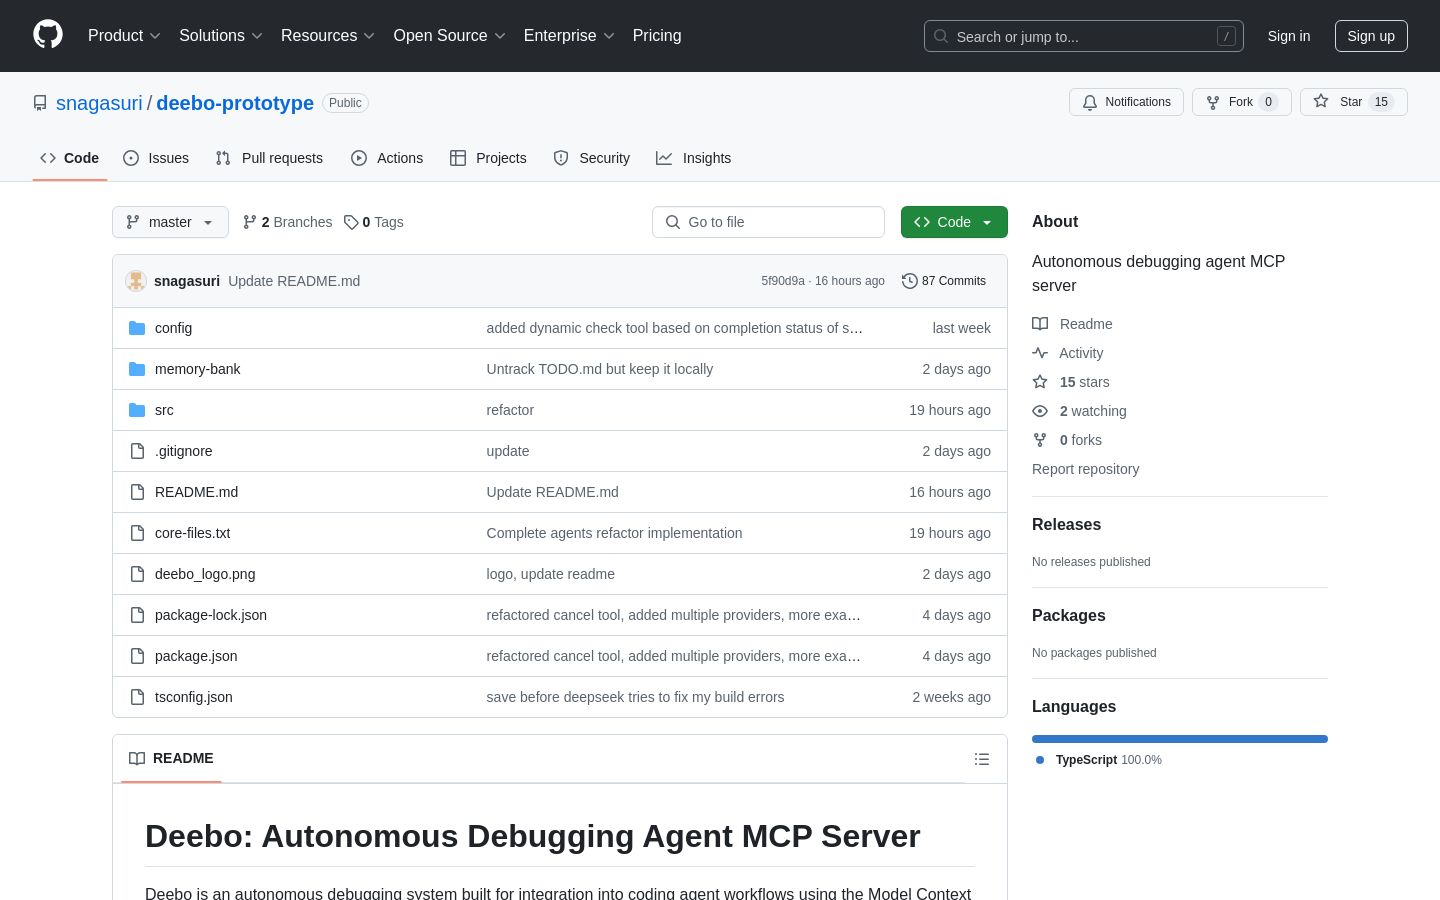Click the GitHub logo icon
The width and height of the screenshot is (1440, 900).
pos(48,35)
